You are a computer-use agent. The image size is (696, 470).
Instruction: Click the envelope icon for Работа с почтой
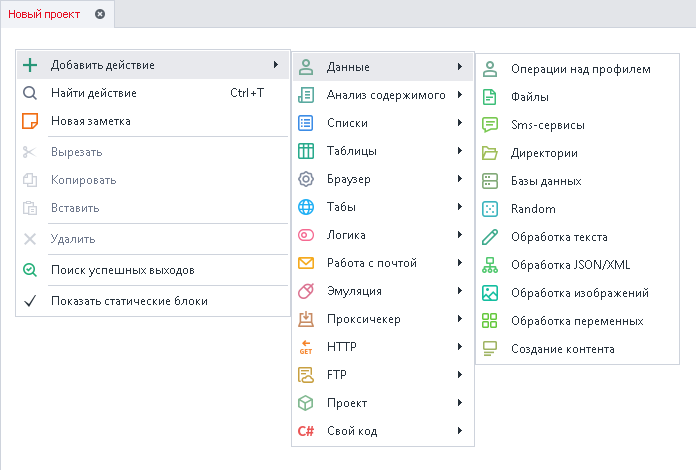pyautogui.click(x=306, y=263)
